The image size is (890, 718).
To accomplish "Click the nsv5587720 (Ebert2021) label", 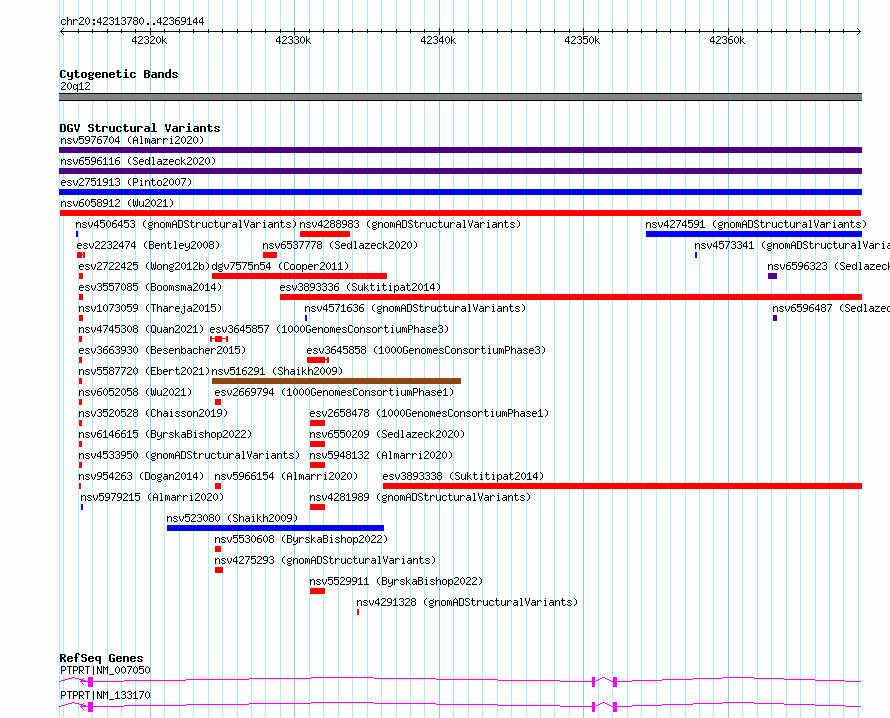I will tap(144, 371).
